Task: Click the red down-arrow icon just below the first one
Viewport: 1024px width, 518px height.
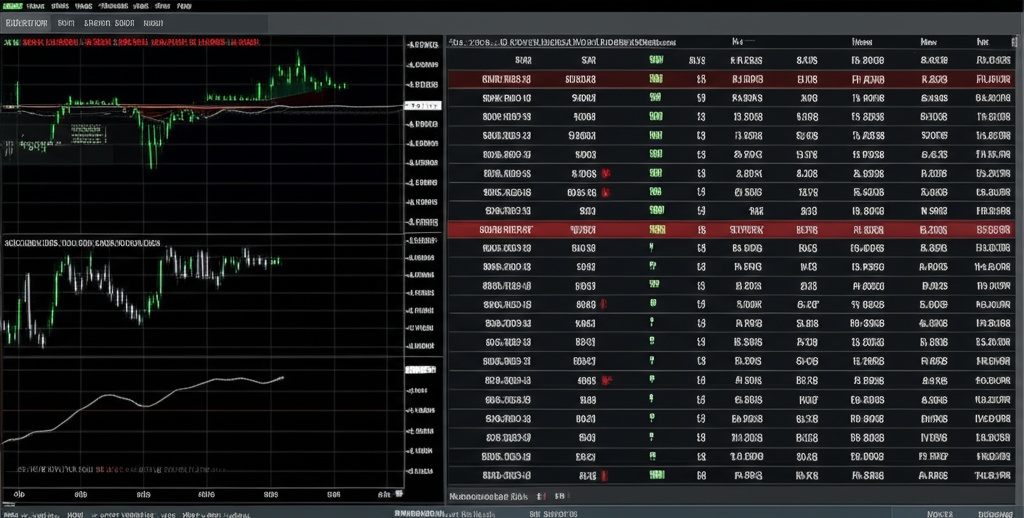Action: point(604,190)
